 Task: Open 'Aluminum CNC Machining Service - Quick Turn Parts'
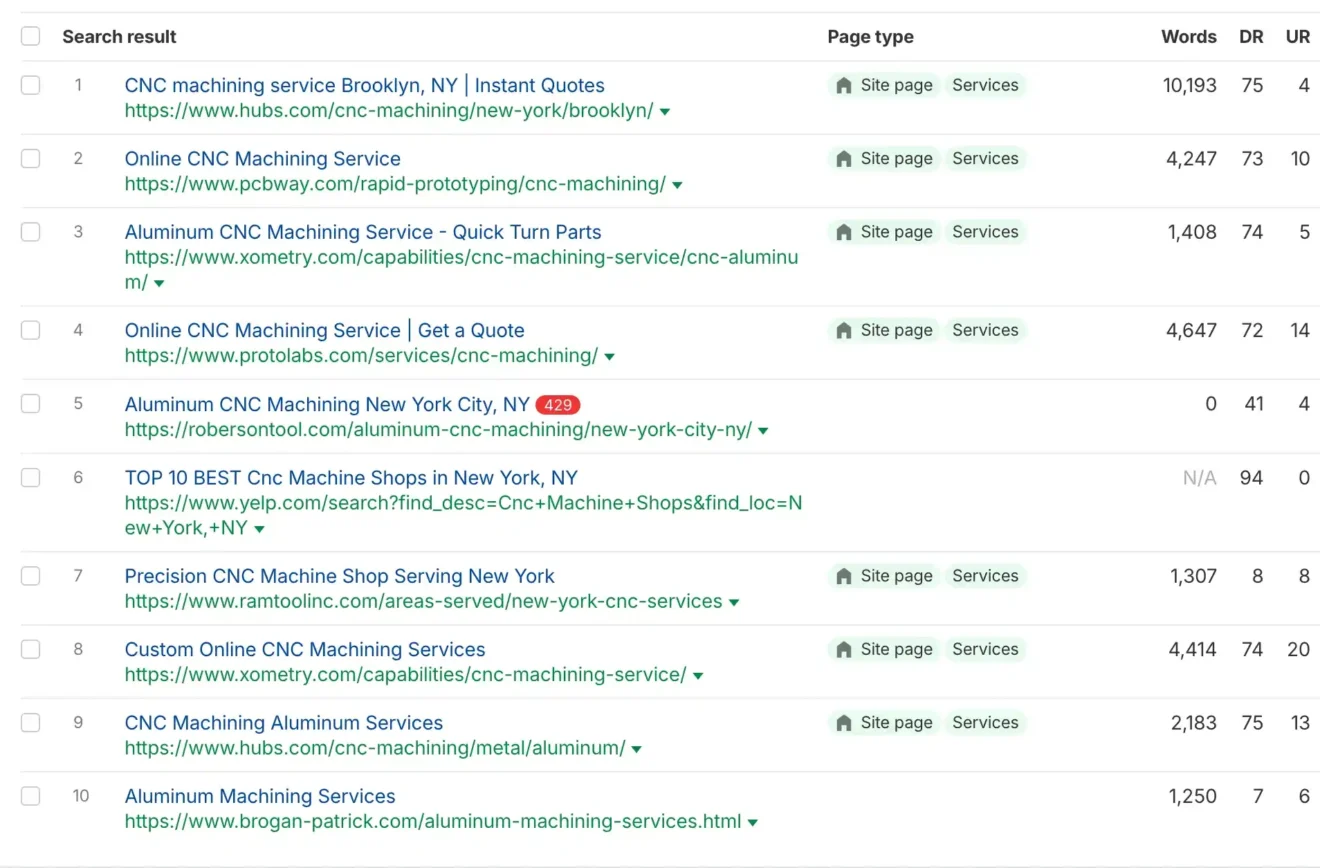363,232
